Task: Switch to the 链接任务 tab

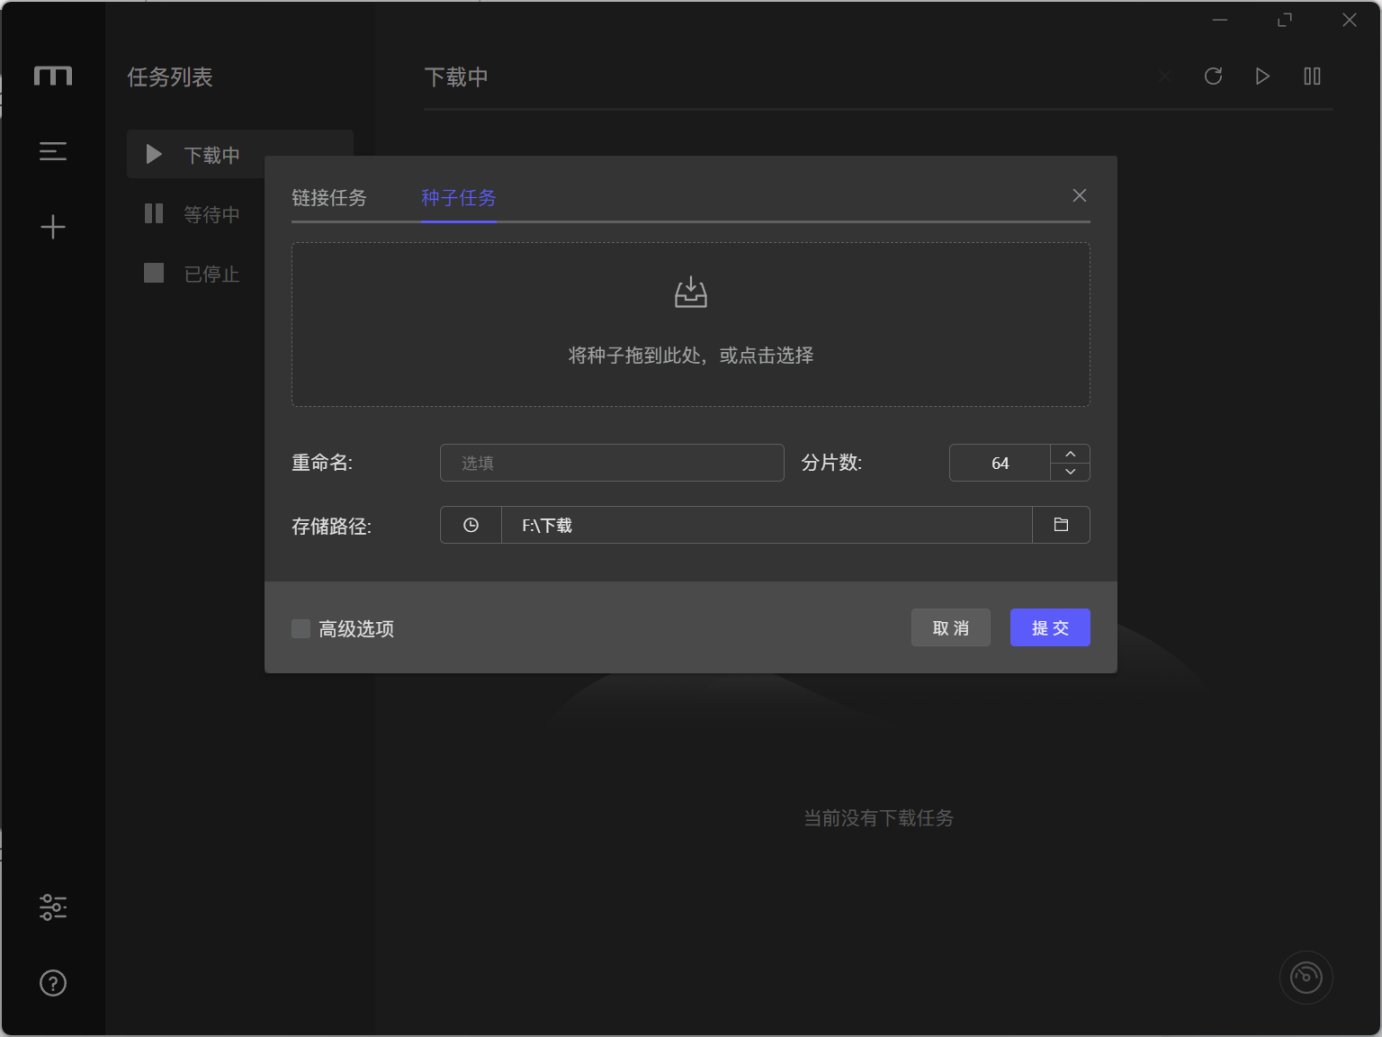Action: point(329,198)
